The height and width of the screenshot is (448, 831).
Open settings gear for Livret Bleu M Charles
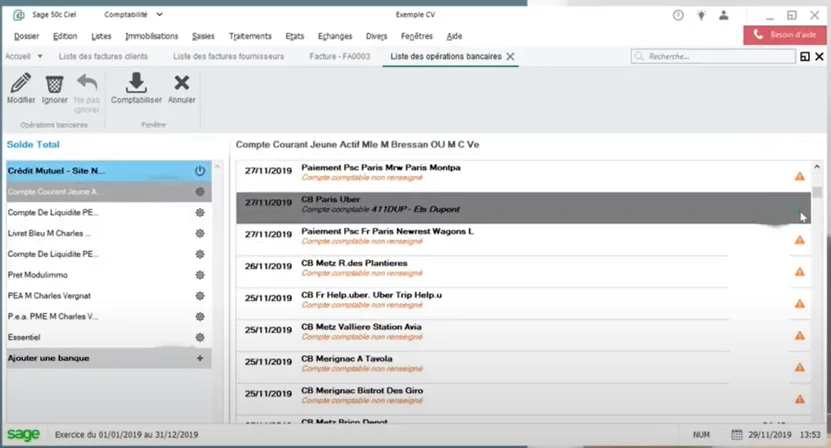(x=200, y=233)
